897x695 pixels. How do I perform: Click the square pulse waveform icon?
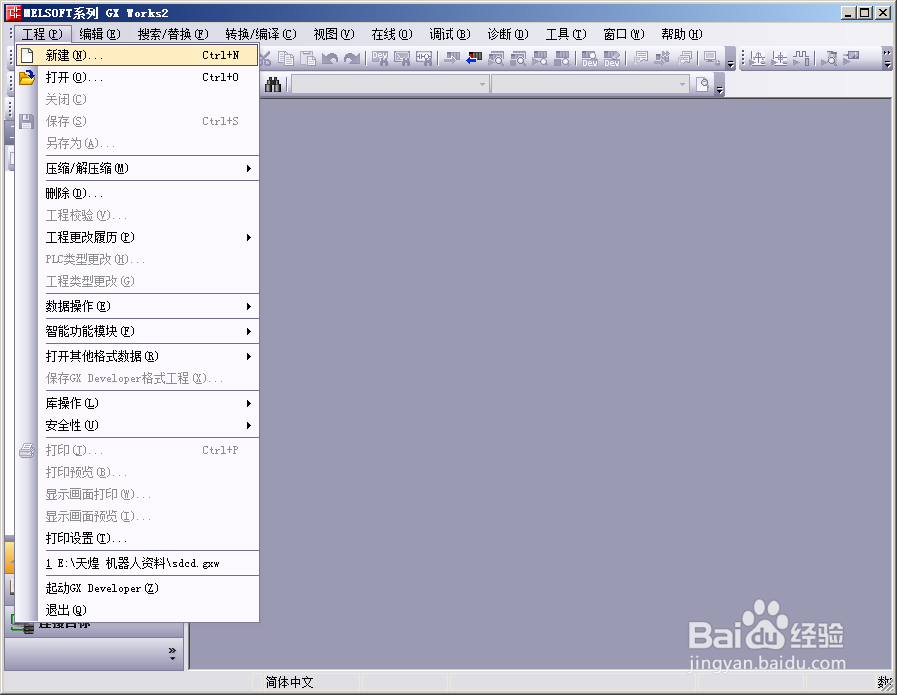point(801,58)
